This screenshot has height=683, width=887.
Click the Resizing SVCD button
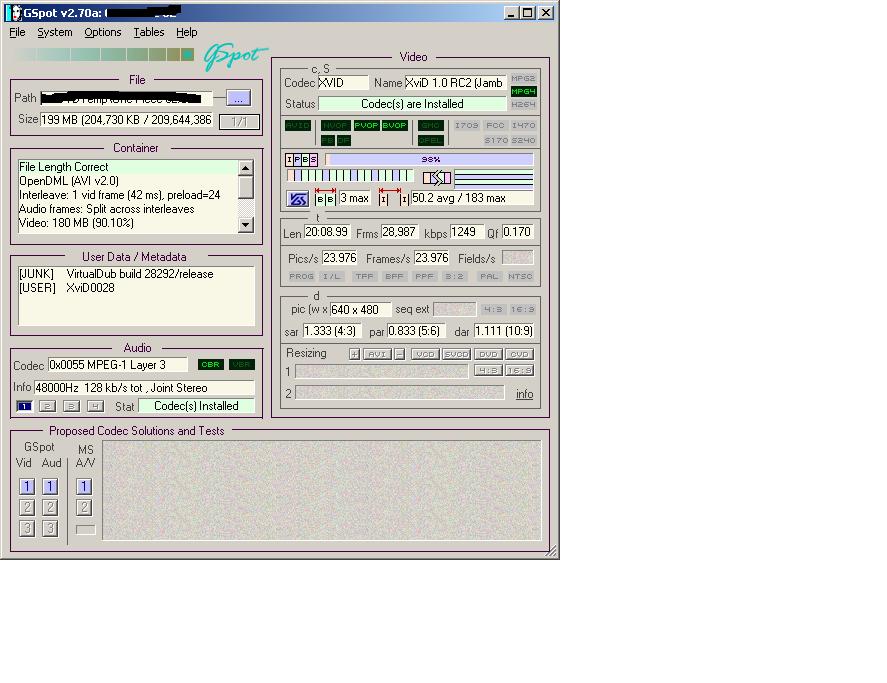click(456, 354)
